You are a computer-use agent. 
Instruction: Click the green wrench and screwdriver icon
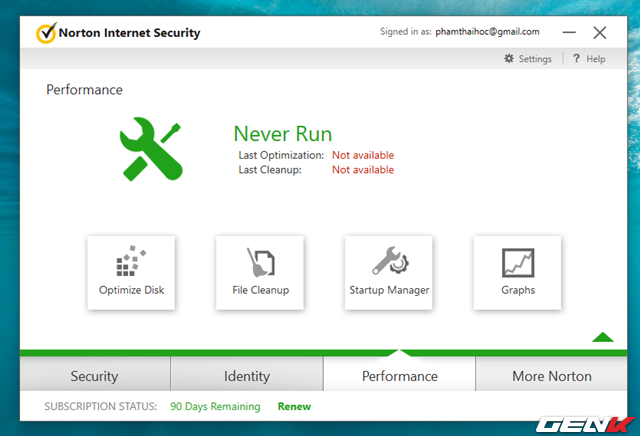[151, 149]
